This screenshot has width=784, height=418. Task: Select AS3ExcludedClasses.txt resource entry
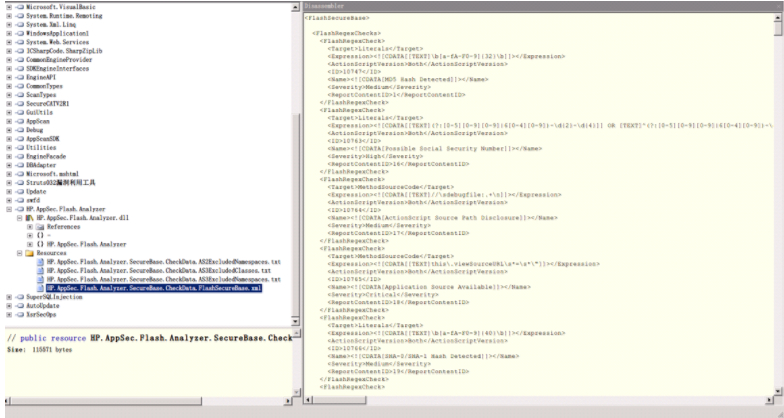pyautogui.click(x=159, y=270)
